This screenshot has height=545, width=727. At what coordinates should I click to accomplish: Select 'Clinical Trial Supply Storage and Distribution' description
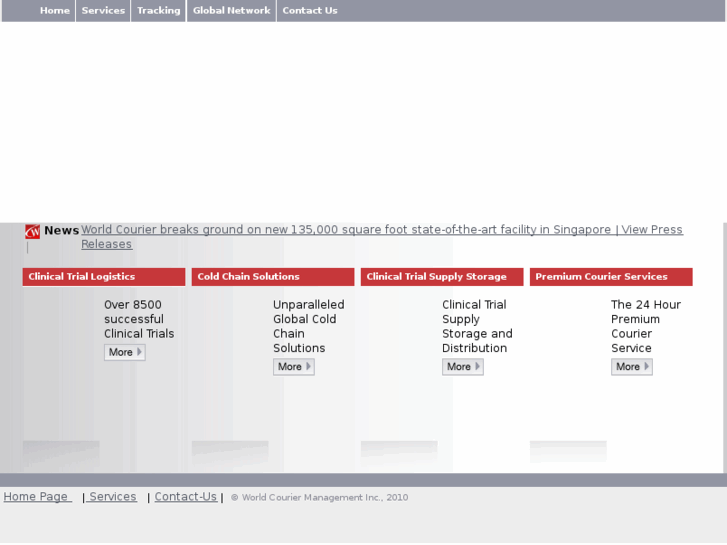(x=478, y=327)
